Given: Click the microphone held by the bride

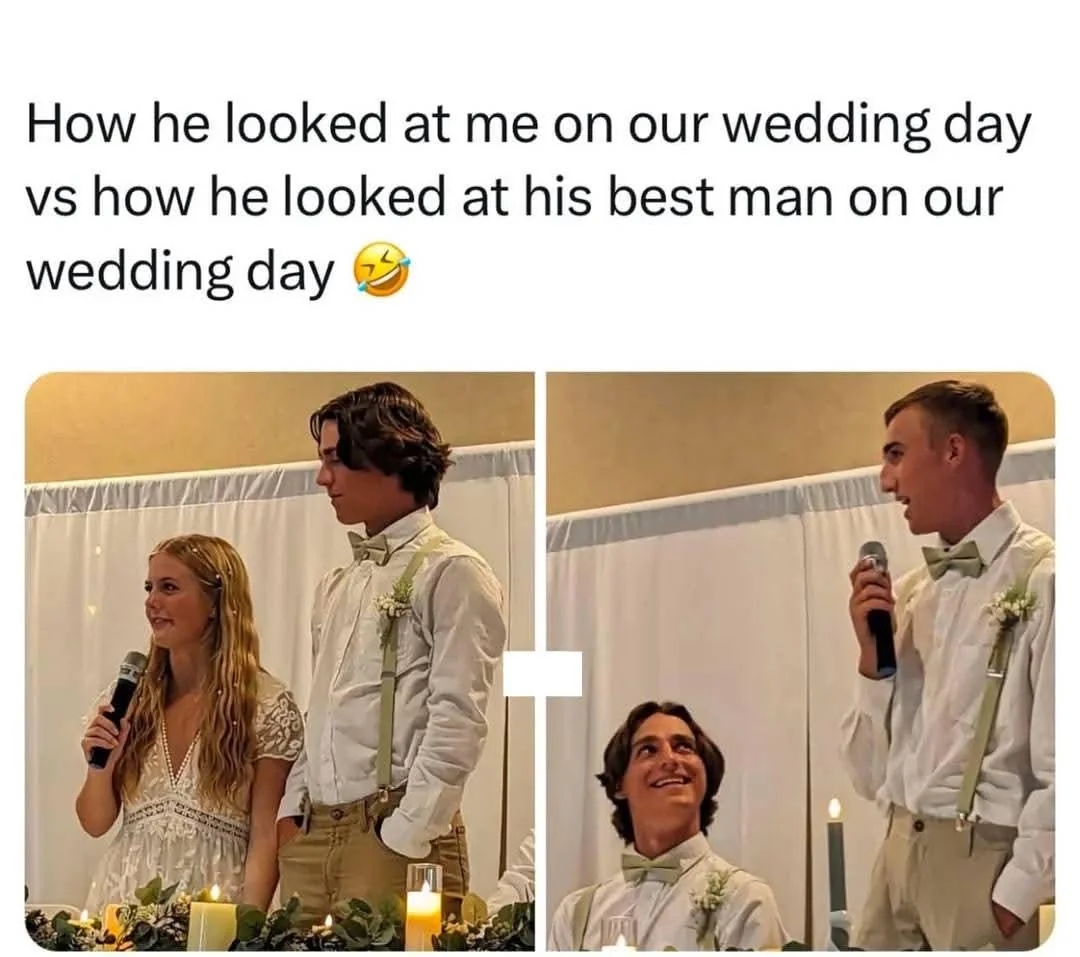Looking at the screenshot, I should [x=118, y=709].
